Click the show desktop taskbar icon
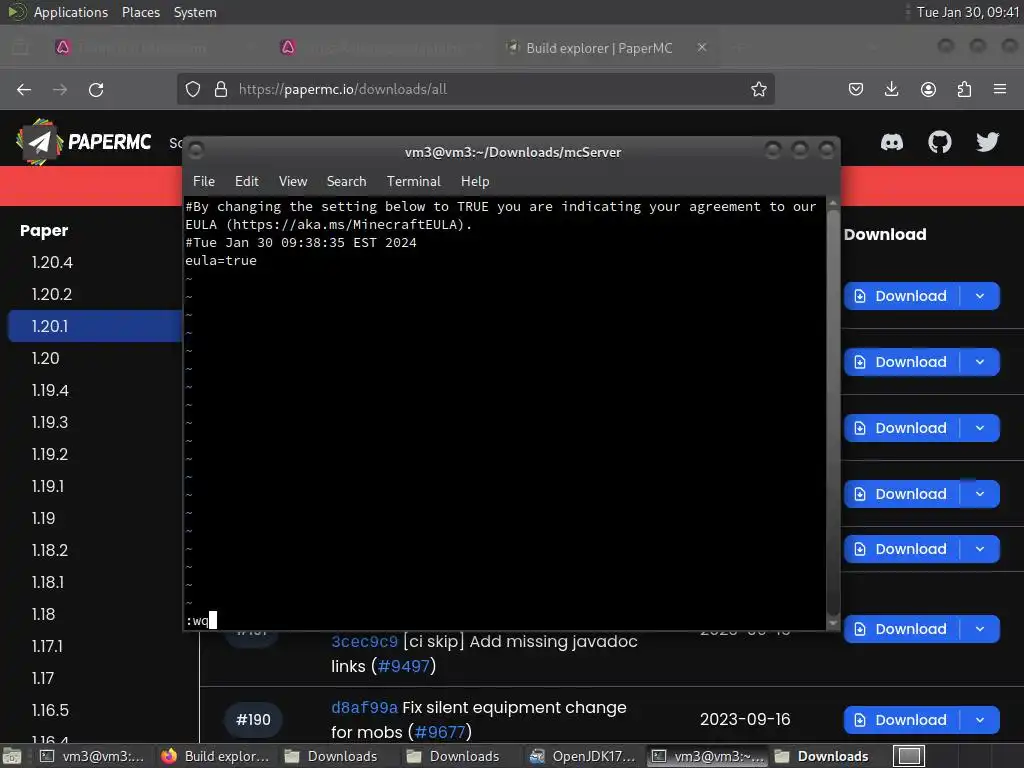Image resolution: width=1024 pixels, height=768 pixels. tap(10, 756)
